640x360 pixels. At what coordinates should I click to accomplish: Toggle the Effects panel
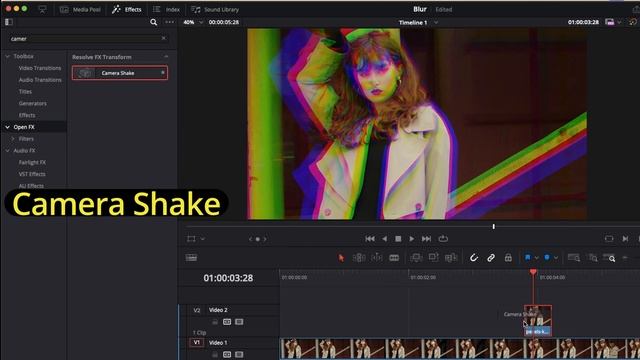click(127, 9)
